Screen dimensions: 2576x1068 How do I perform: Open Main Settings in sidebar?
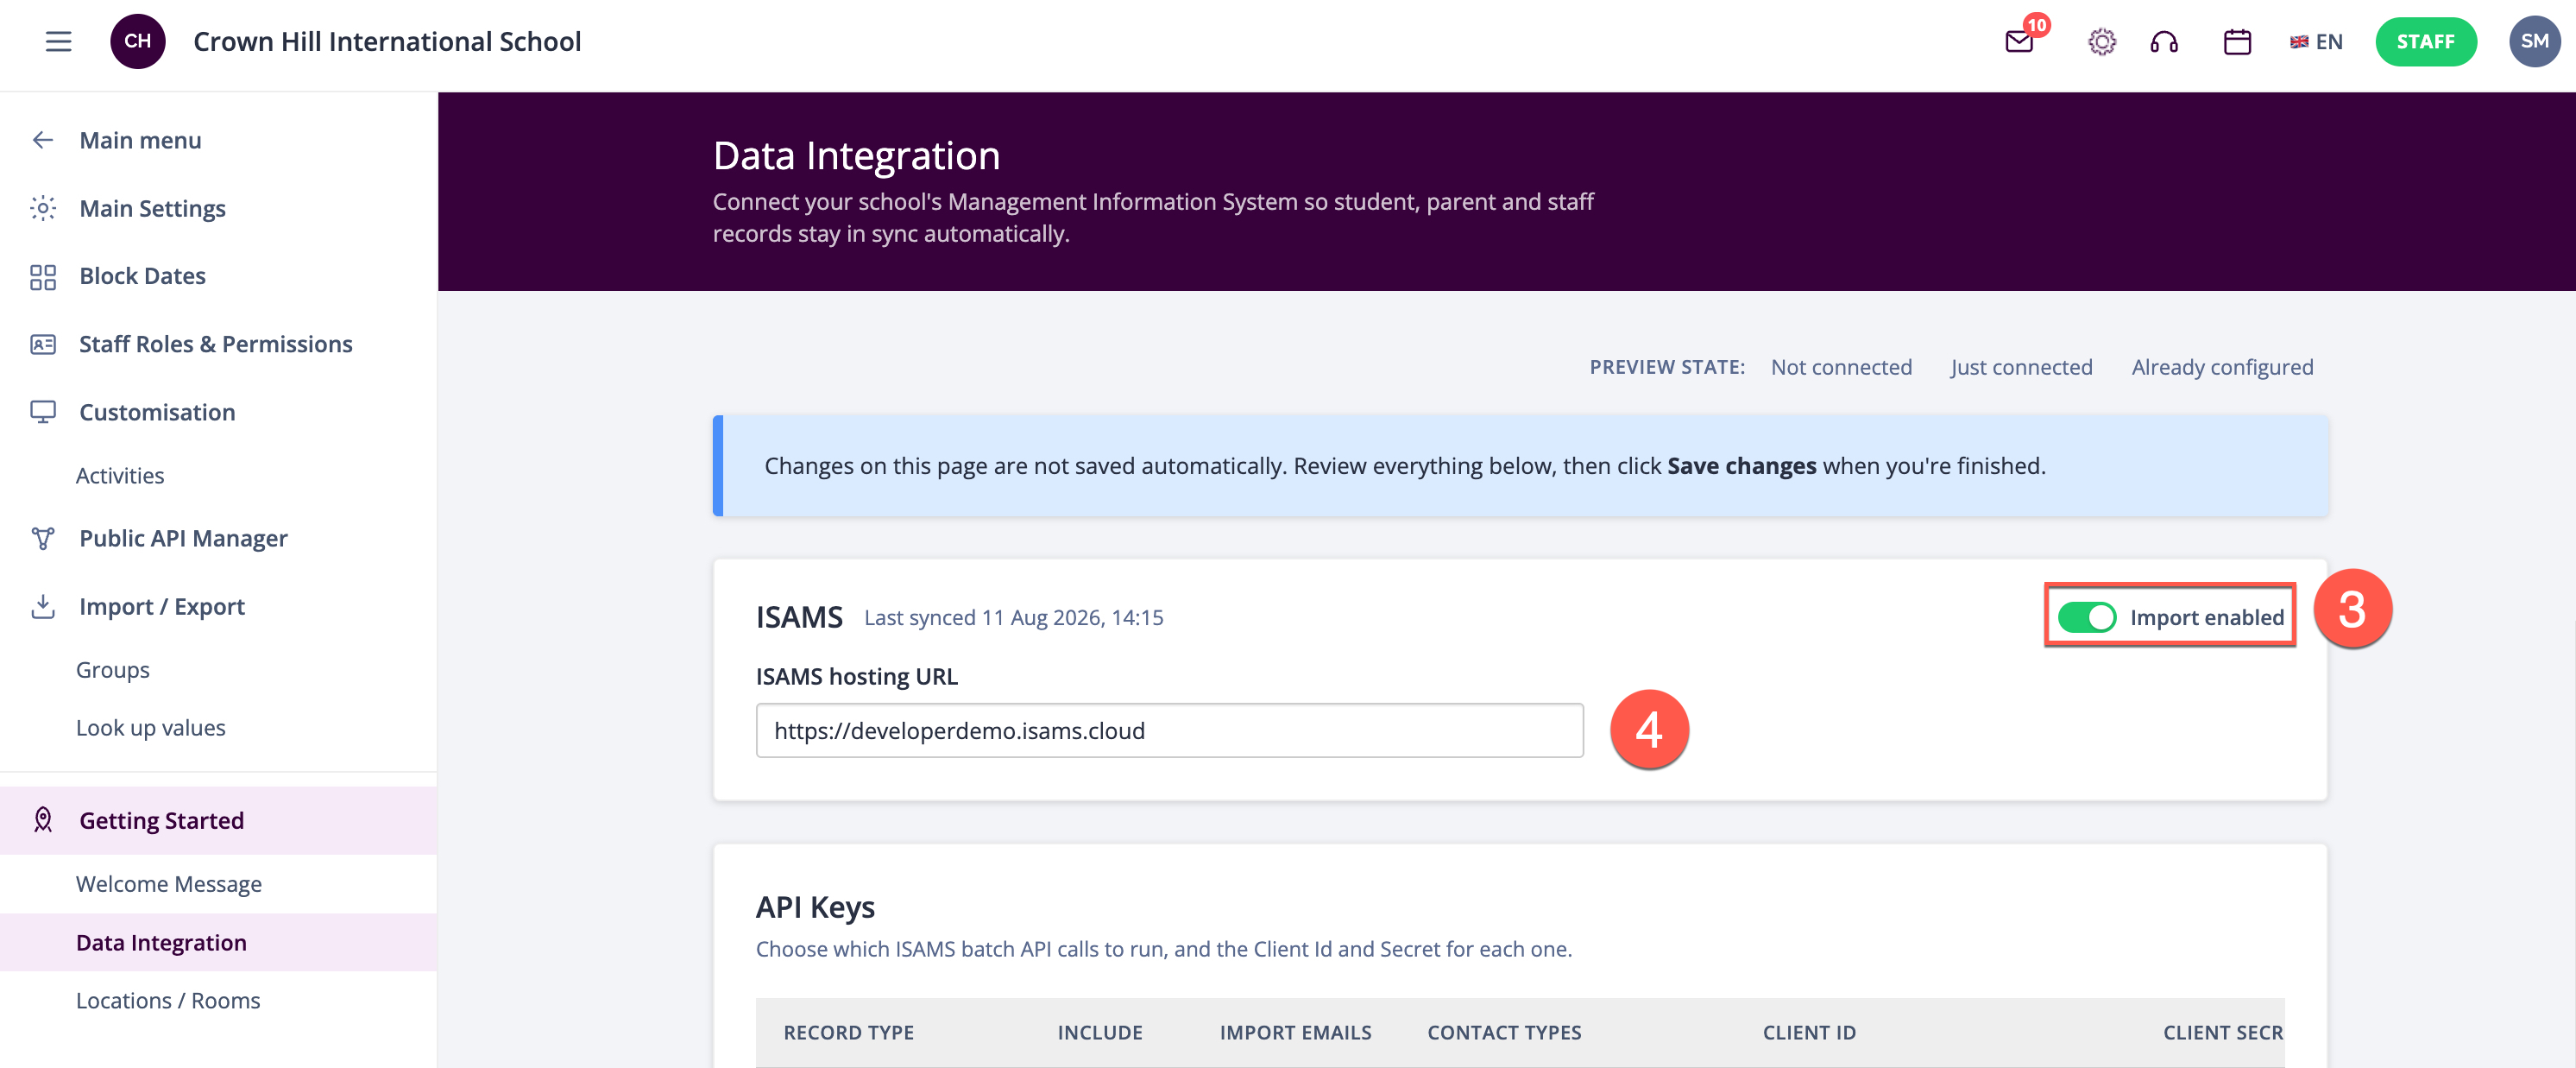tap(152, 208)
